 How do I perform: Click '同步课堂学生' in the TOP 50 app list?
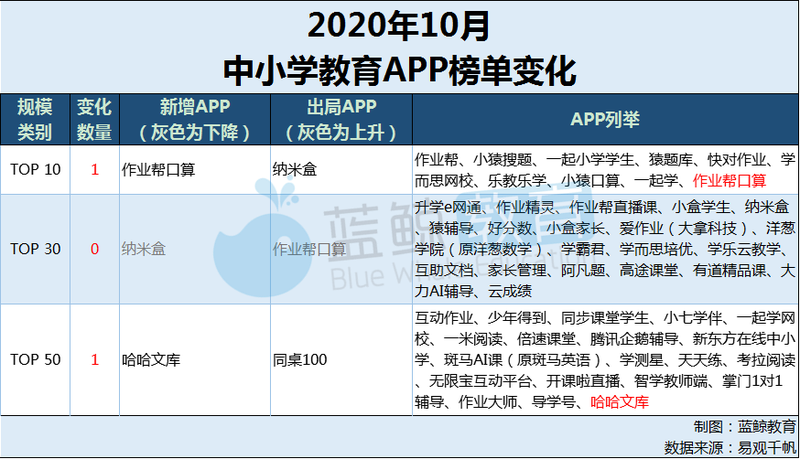605,318
